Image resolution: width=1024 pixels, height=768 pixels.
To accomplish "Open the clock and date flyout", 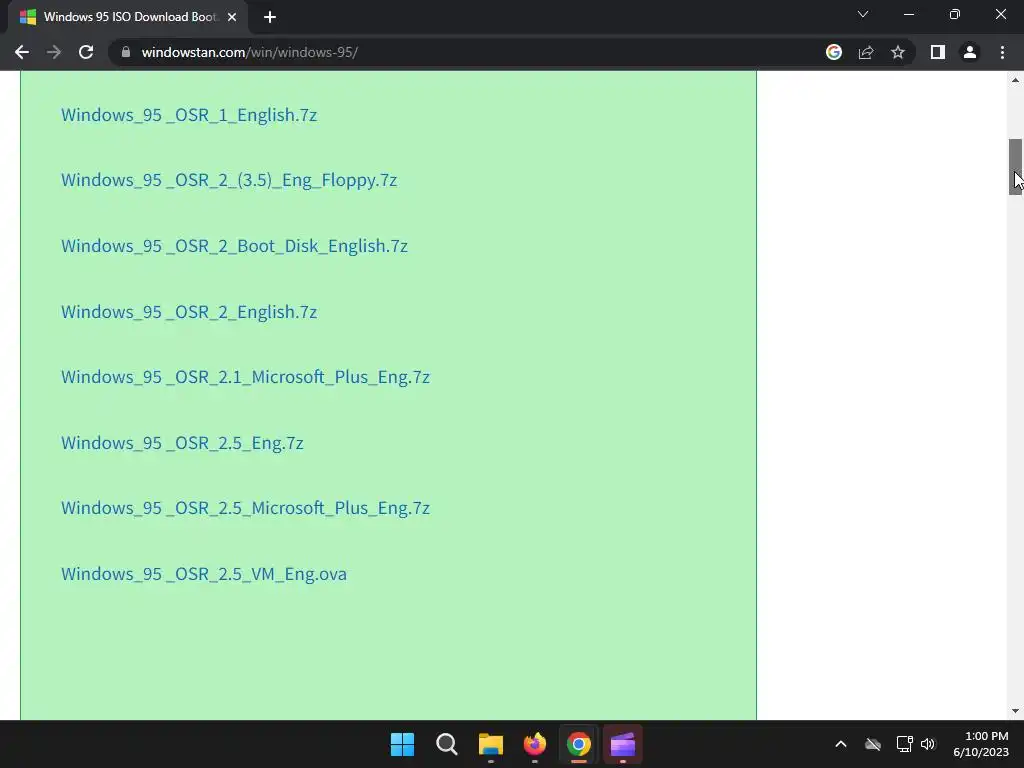I will 981,744.
